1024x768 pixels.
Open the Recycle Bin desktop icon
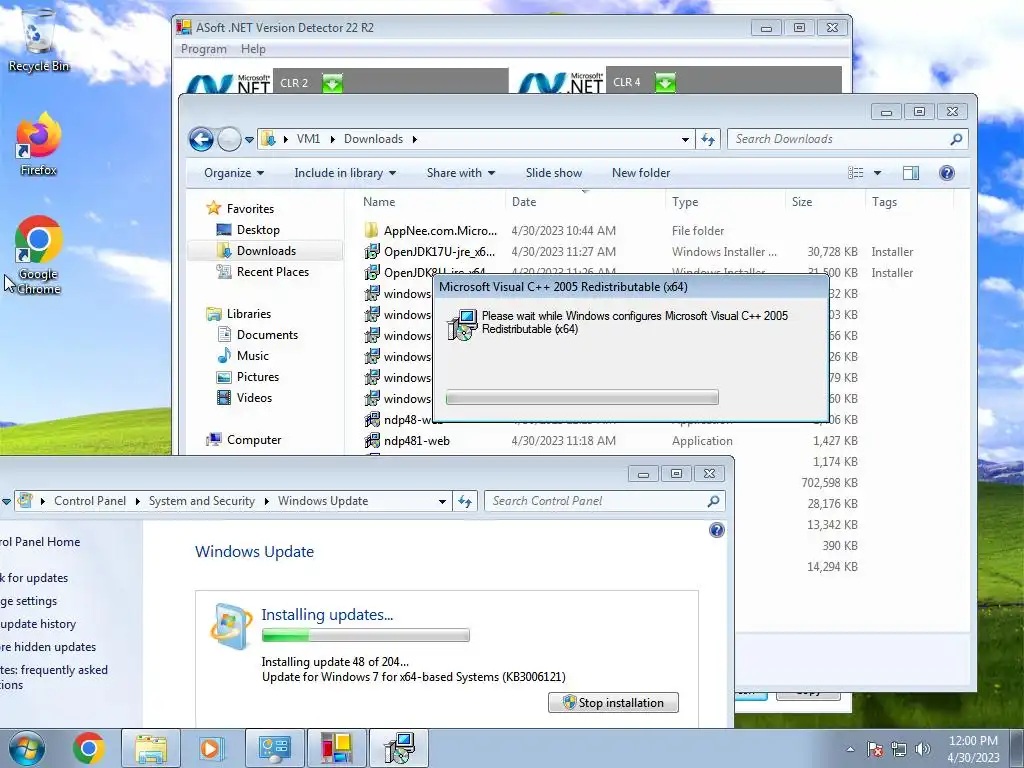[39, 40]
